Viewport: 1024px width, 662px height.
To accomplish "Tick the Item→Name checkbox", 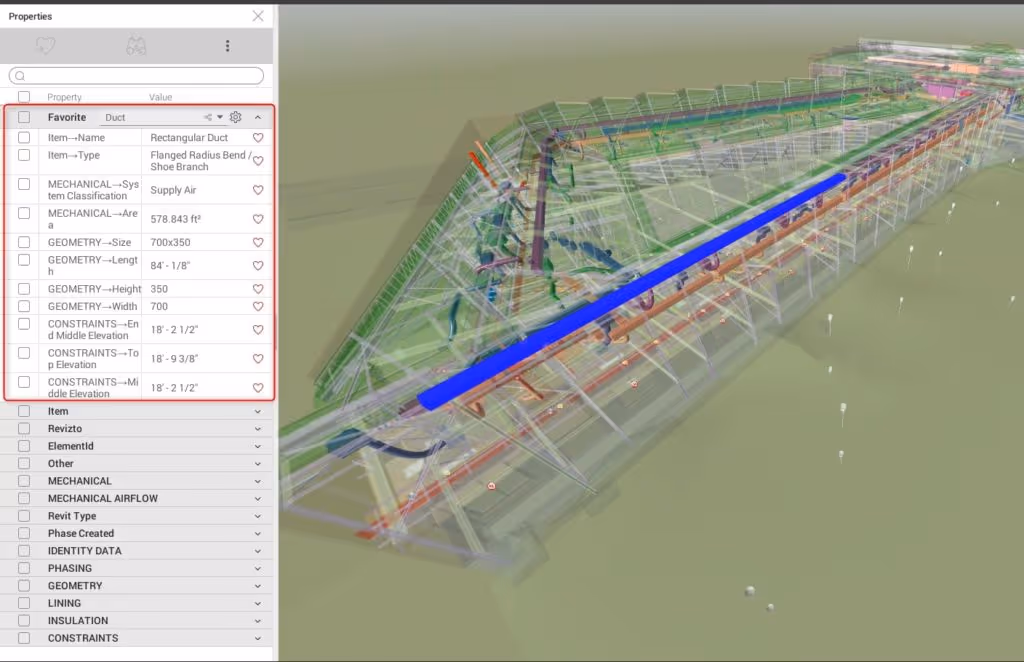I will (x=24, y=138).
